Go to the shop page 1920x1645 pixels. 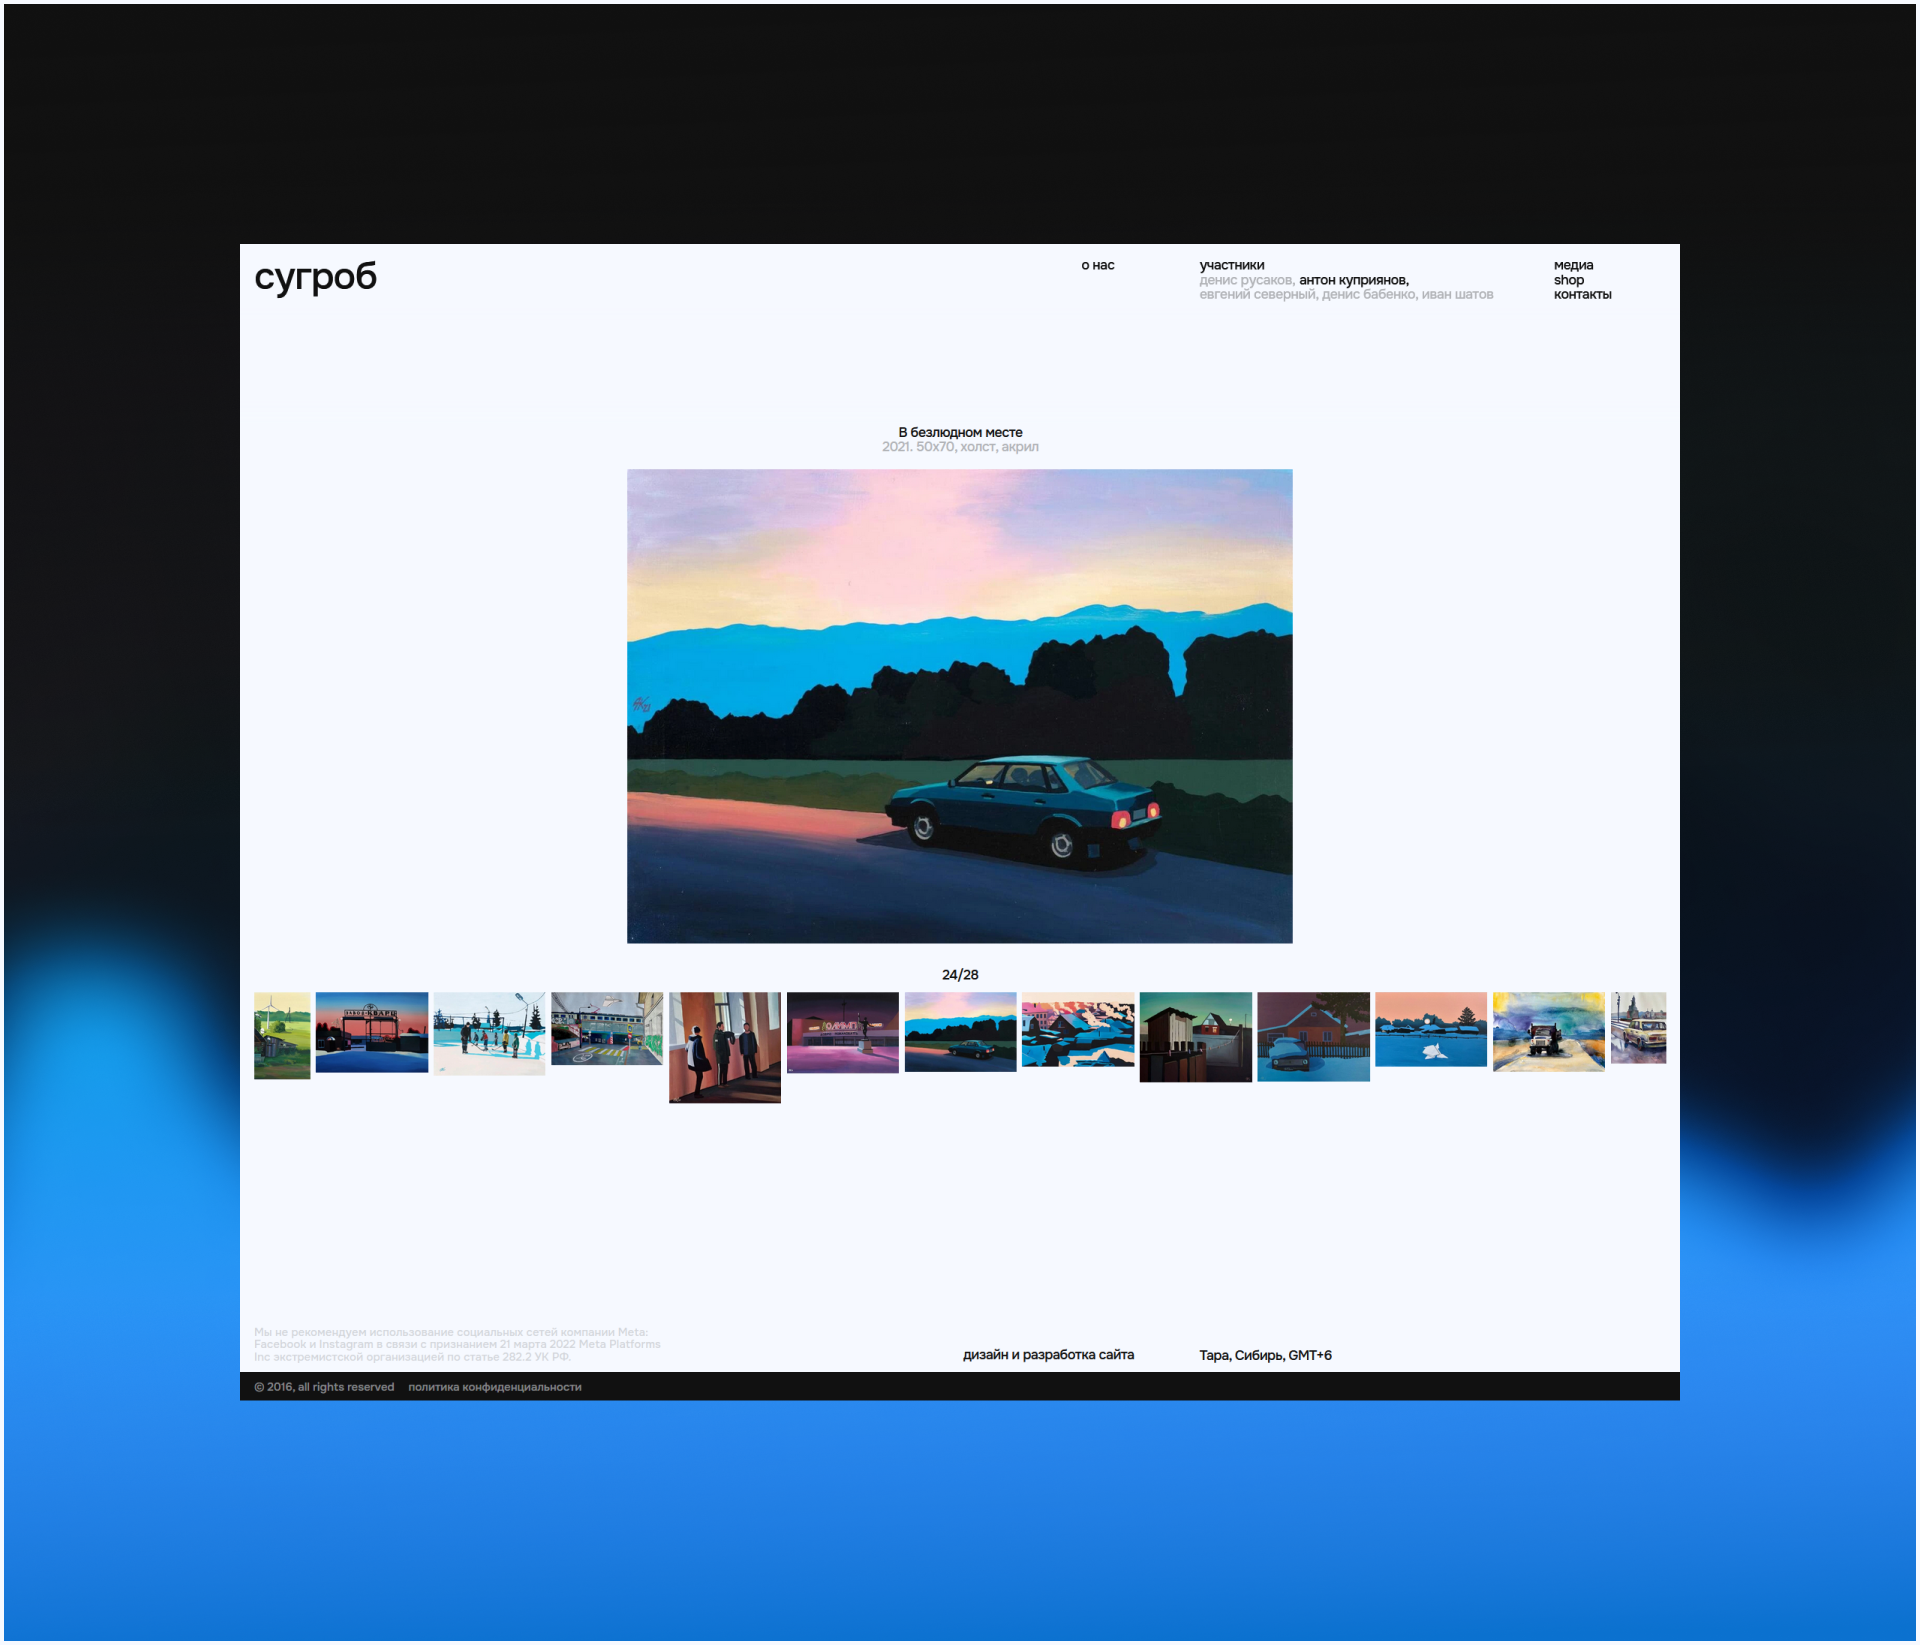point(1568,280)
